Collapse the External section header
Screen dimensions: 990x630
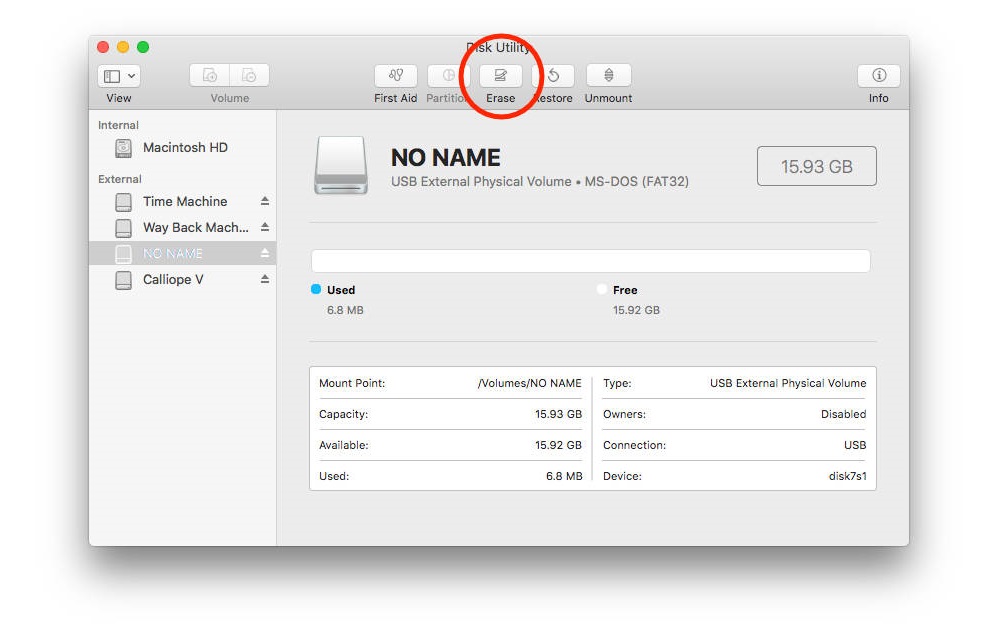point(119,179)
